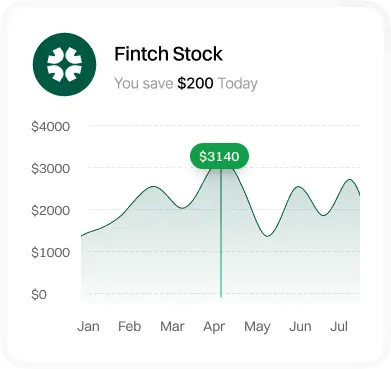Select the Jun month label
Image resolution: width=391 pixels, height=369 pixels.
300,326
